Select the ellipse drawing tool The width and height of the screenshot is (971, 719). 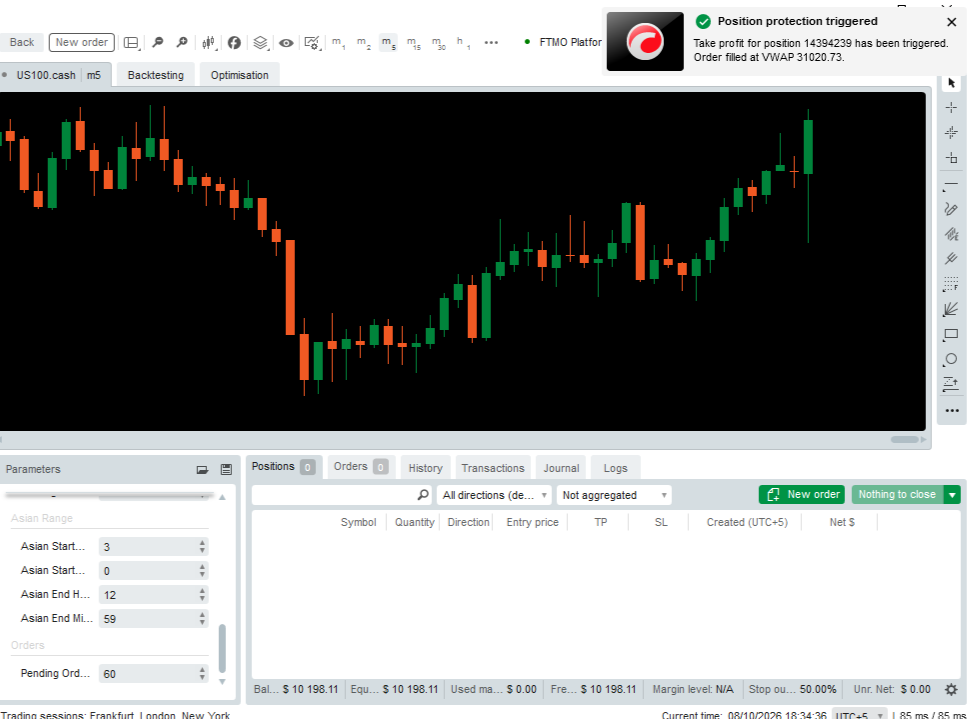(x=951, y=359)
